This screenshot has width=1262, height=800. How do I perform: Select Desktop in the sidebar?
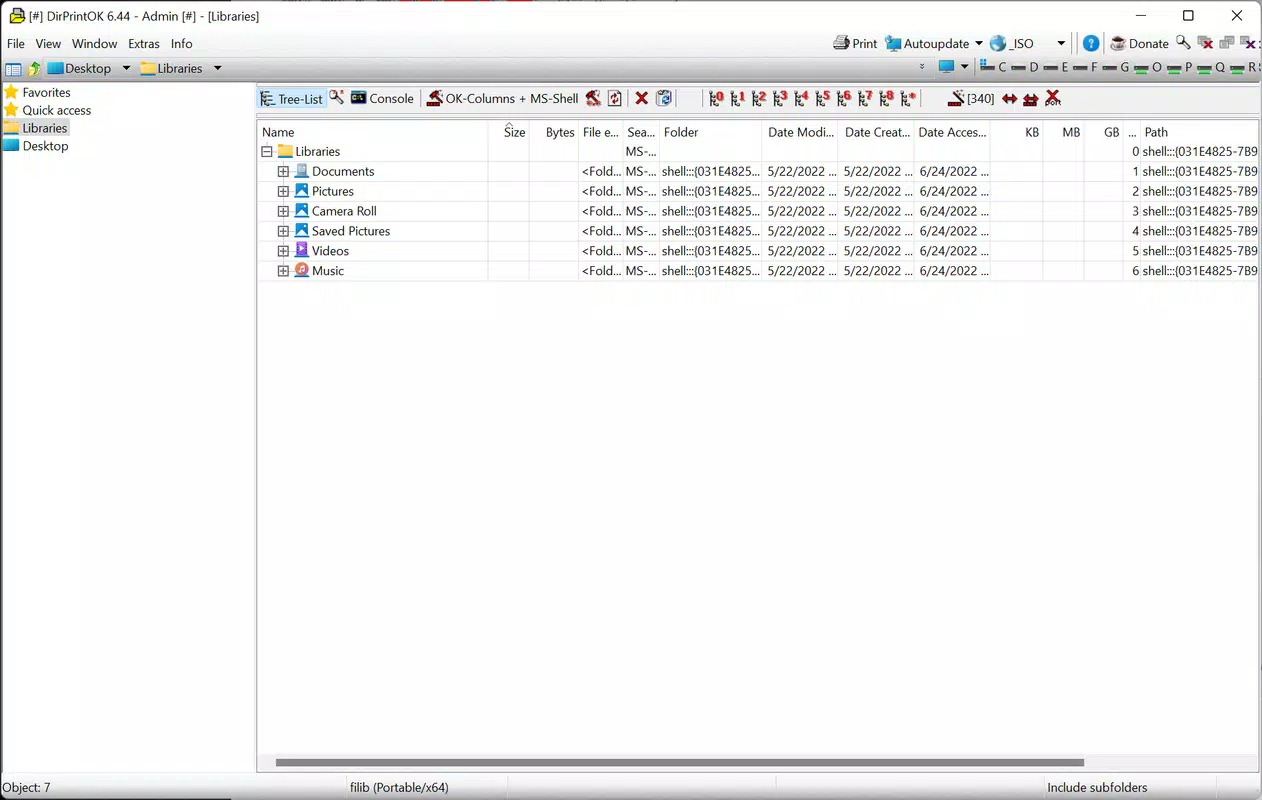pos(36,146)
